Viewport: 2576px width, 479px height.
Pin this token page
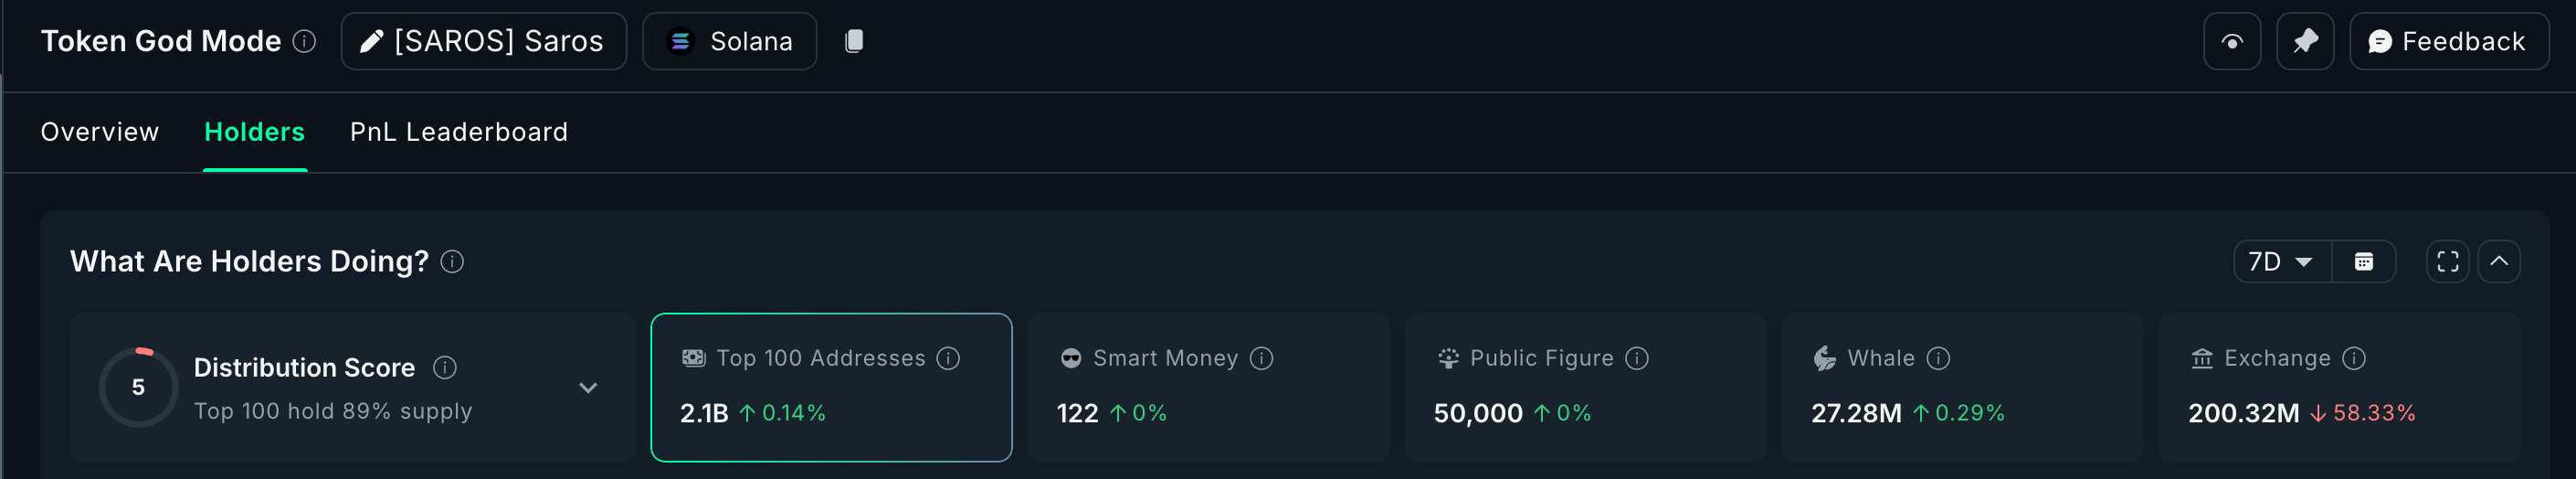tap(2304, 41)
